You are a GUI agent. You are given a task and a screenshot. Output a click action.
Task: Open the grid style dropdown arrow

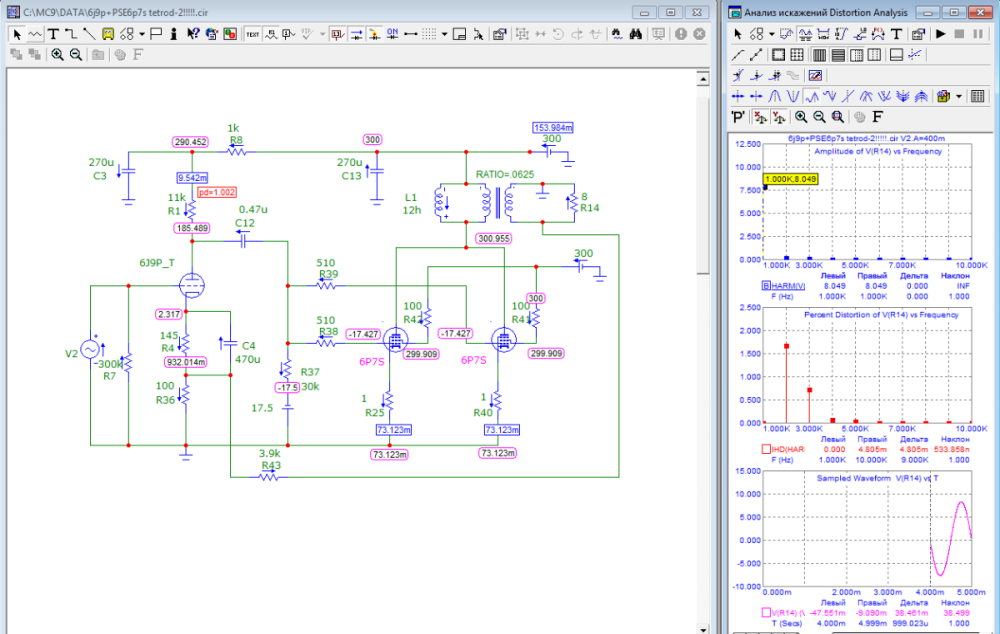click(445, 33)
